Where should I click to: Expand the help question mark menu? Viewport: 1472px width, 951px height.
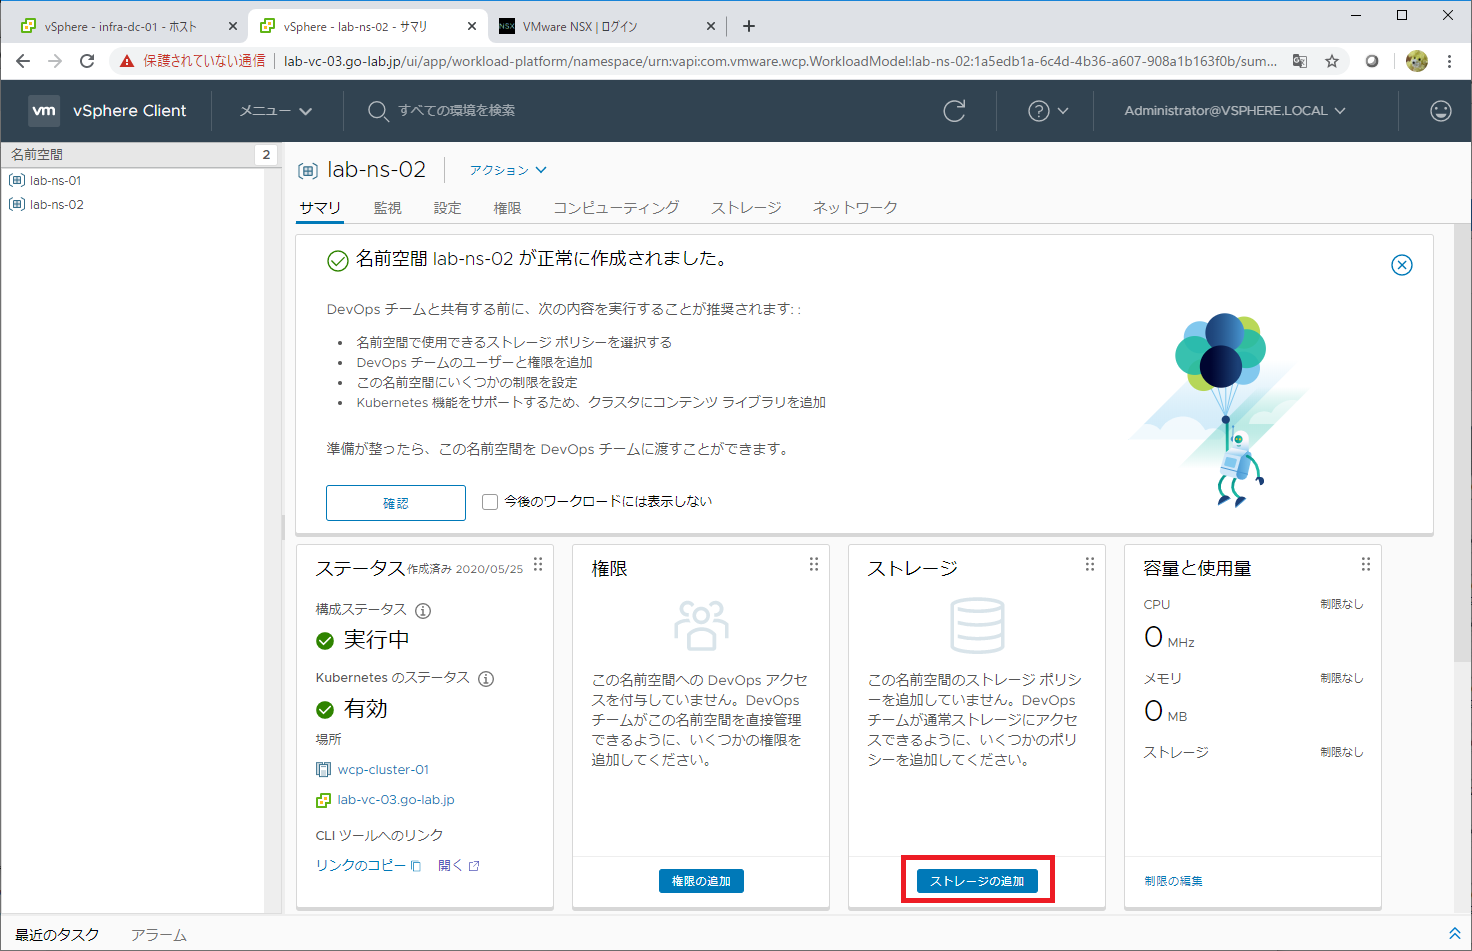(x=1048, y=111)
